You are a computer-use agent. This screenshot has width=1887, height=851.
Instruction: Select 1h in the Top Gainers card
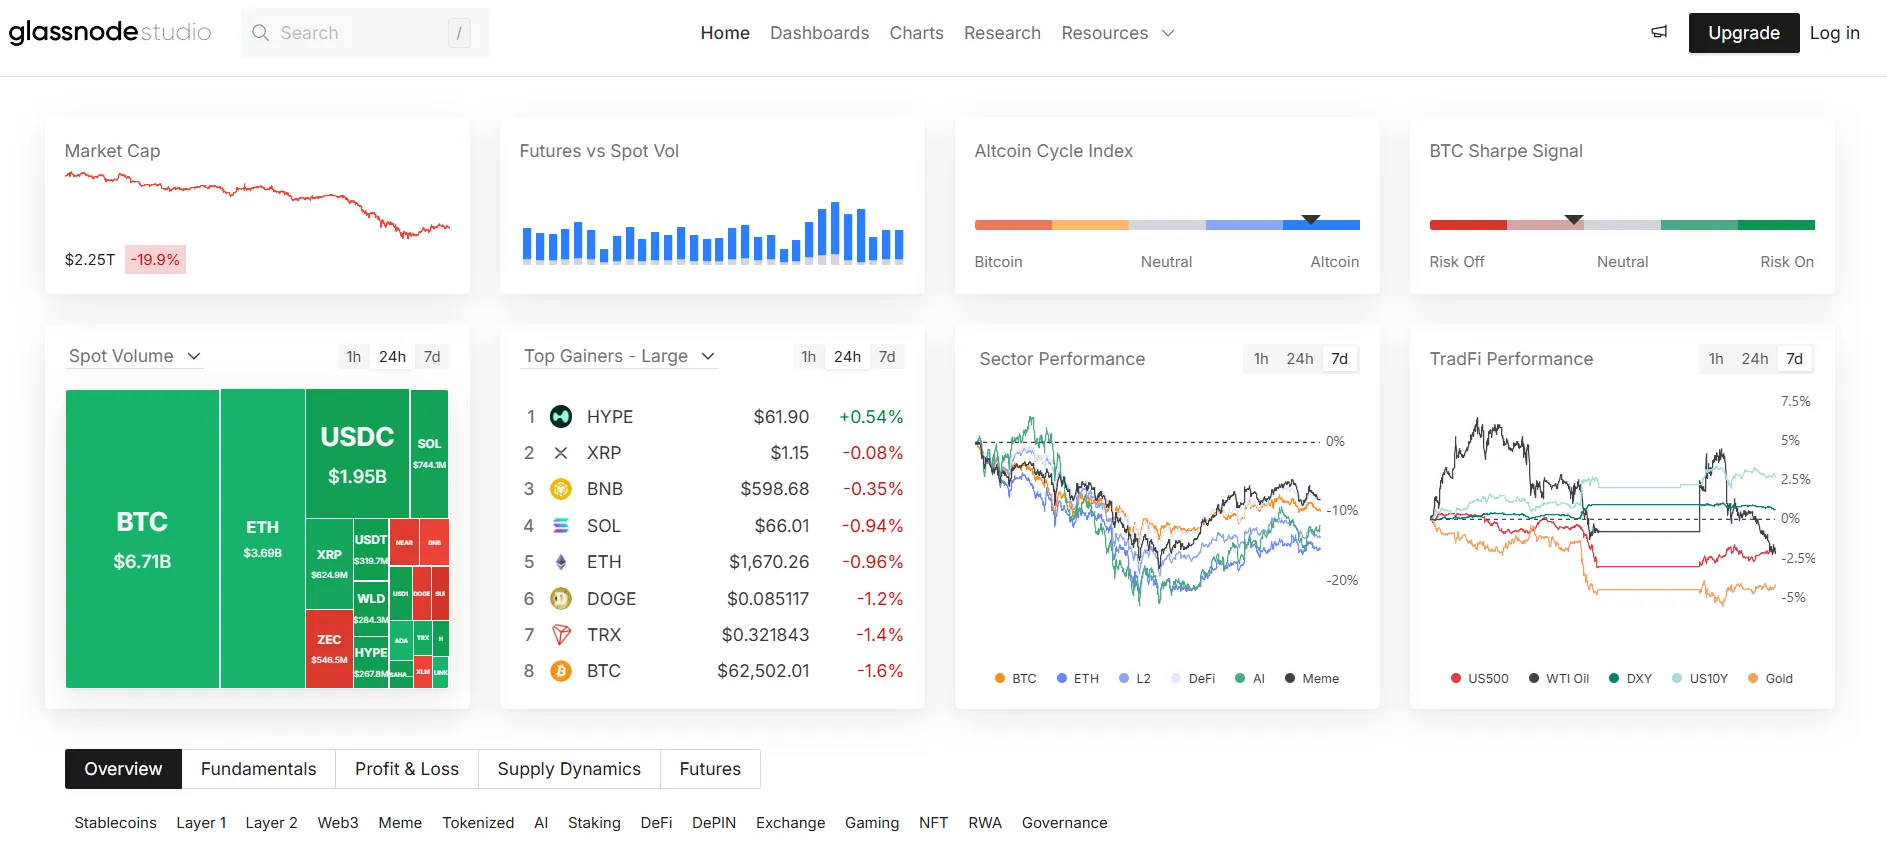click(808, 357)
